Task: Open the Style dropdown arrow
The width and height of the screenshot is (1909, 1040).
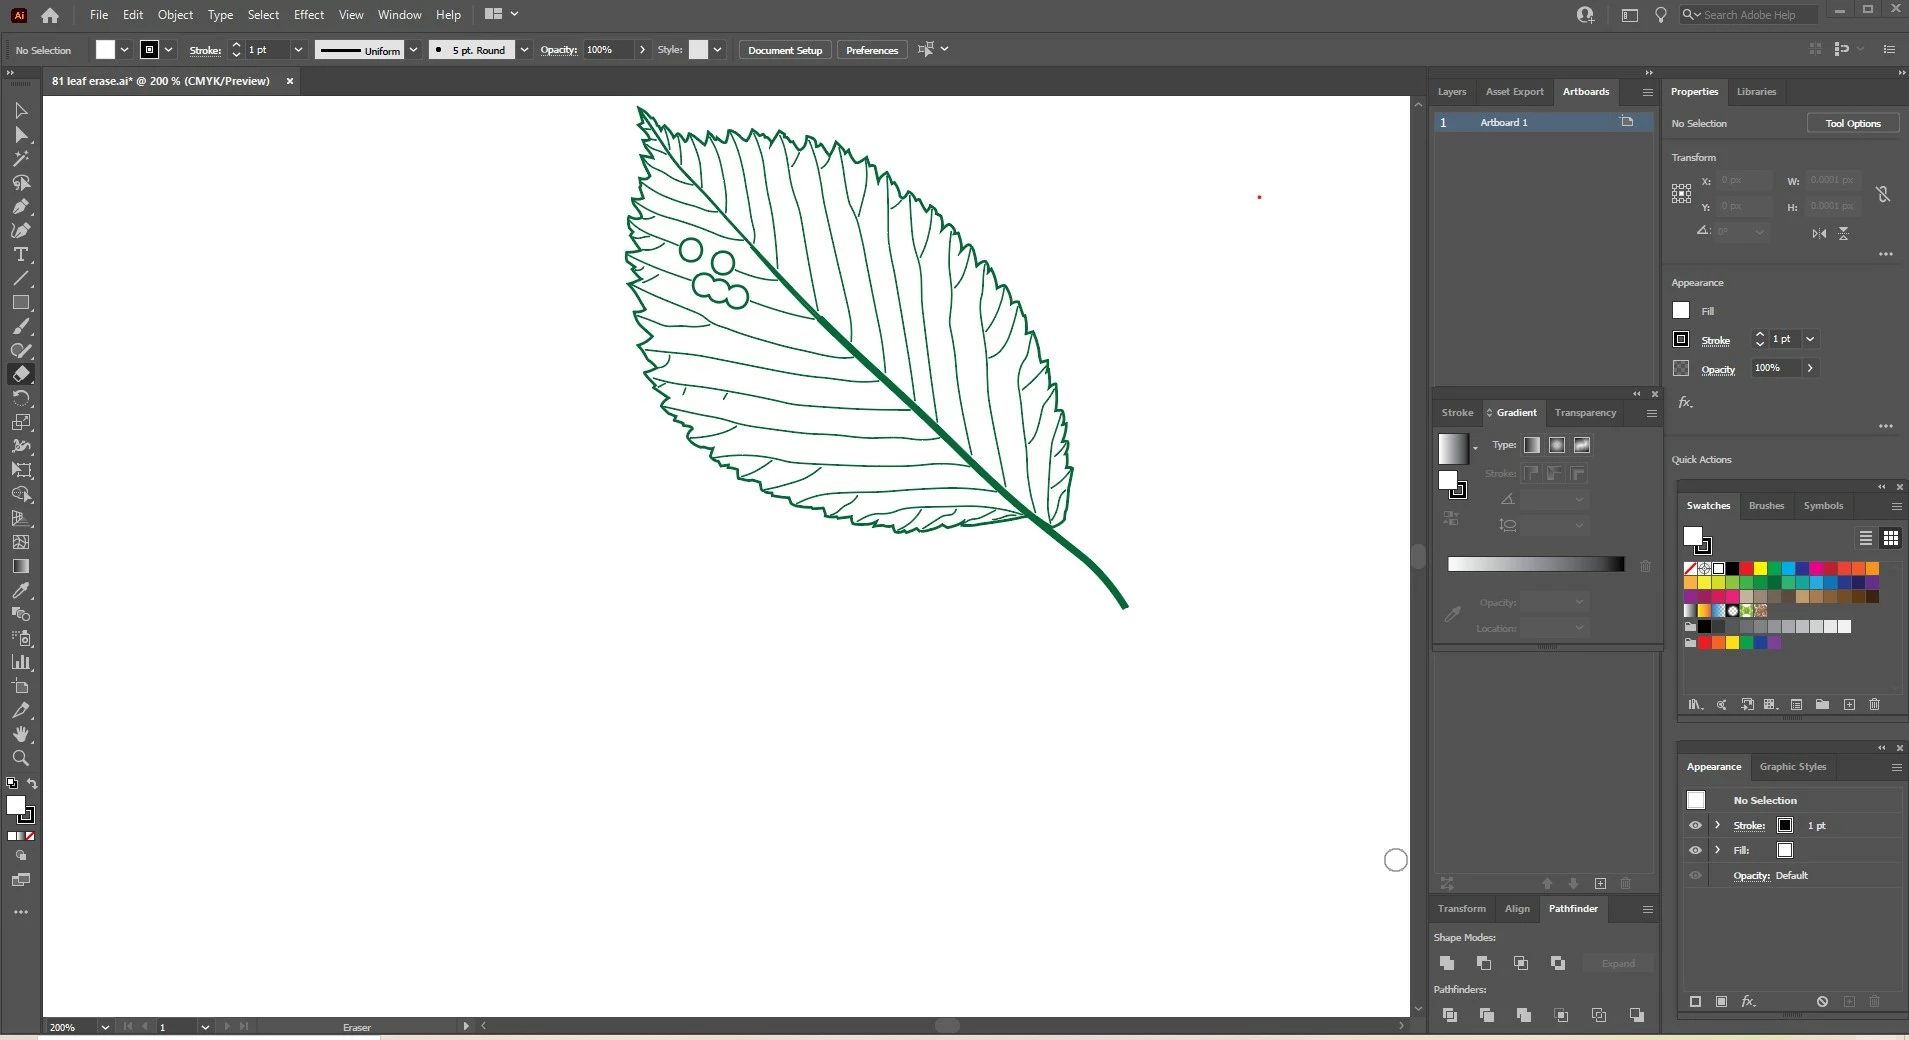Action: pyautogui.click(x=717, y=50)
